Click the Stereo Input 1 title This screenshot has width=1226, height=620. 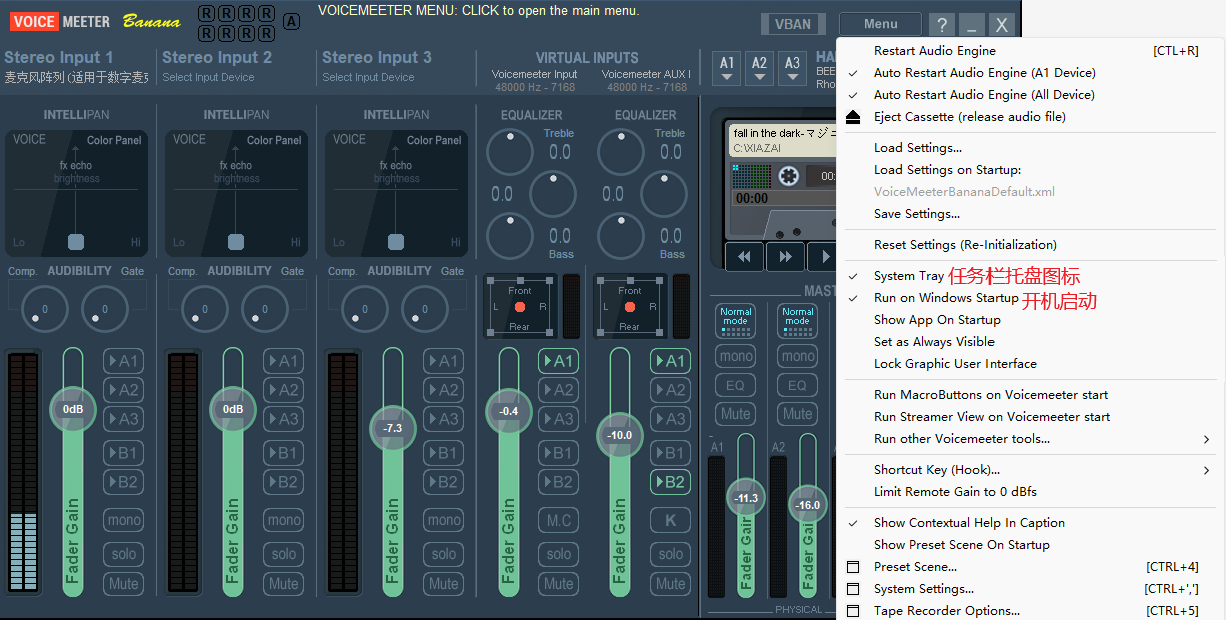[59, 57]
